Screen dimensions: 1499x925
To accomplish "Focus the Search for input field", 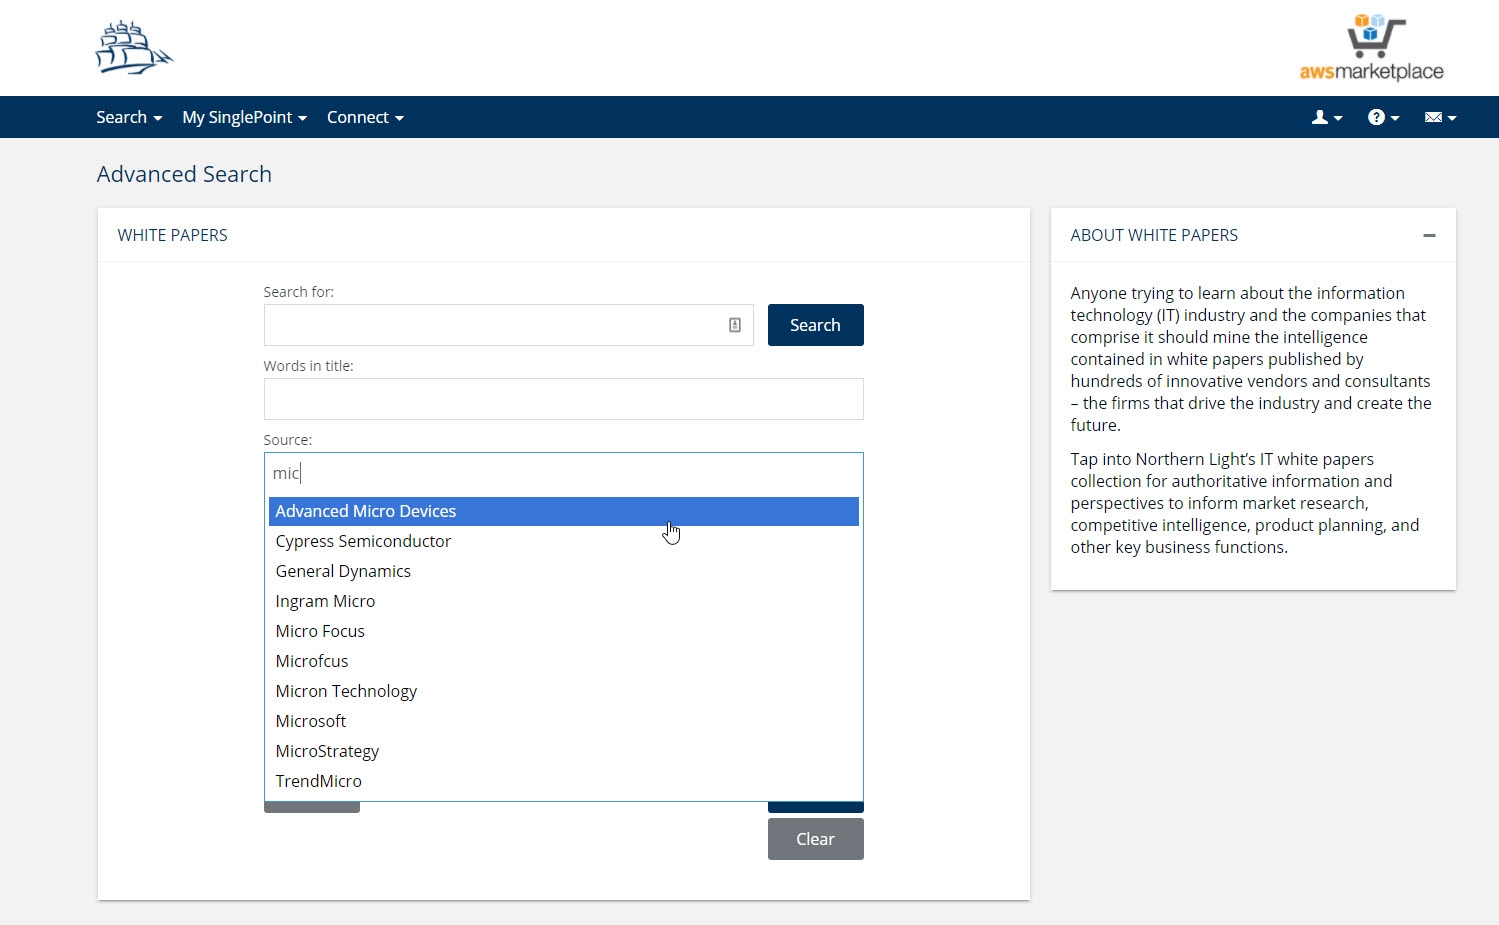I will [508, 325].
